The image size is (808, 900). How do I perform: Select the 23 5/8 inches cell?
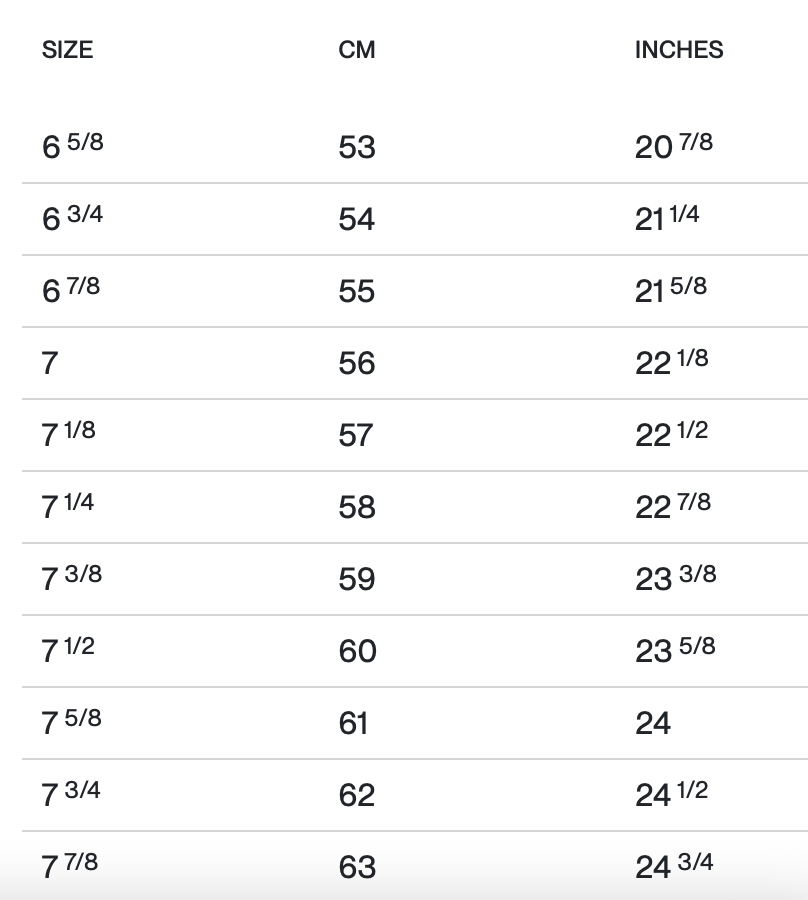[675, 650]
